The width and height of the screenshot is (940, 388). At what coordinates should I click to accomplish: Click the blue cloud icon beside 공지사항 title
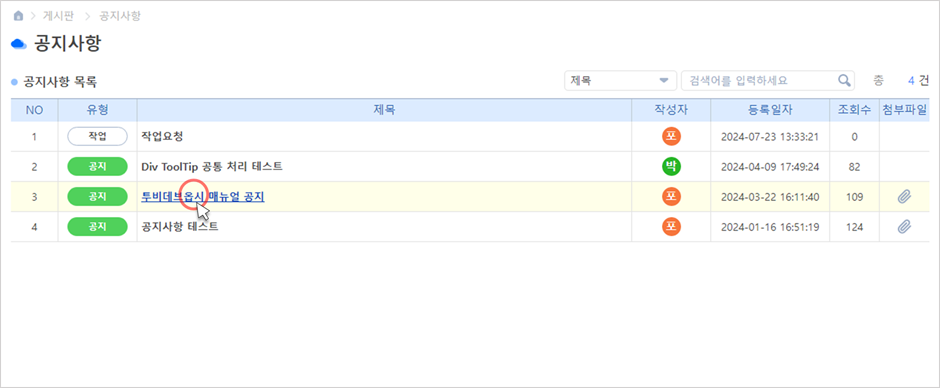pos(19,44)
